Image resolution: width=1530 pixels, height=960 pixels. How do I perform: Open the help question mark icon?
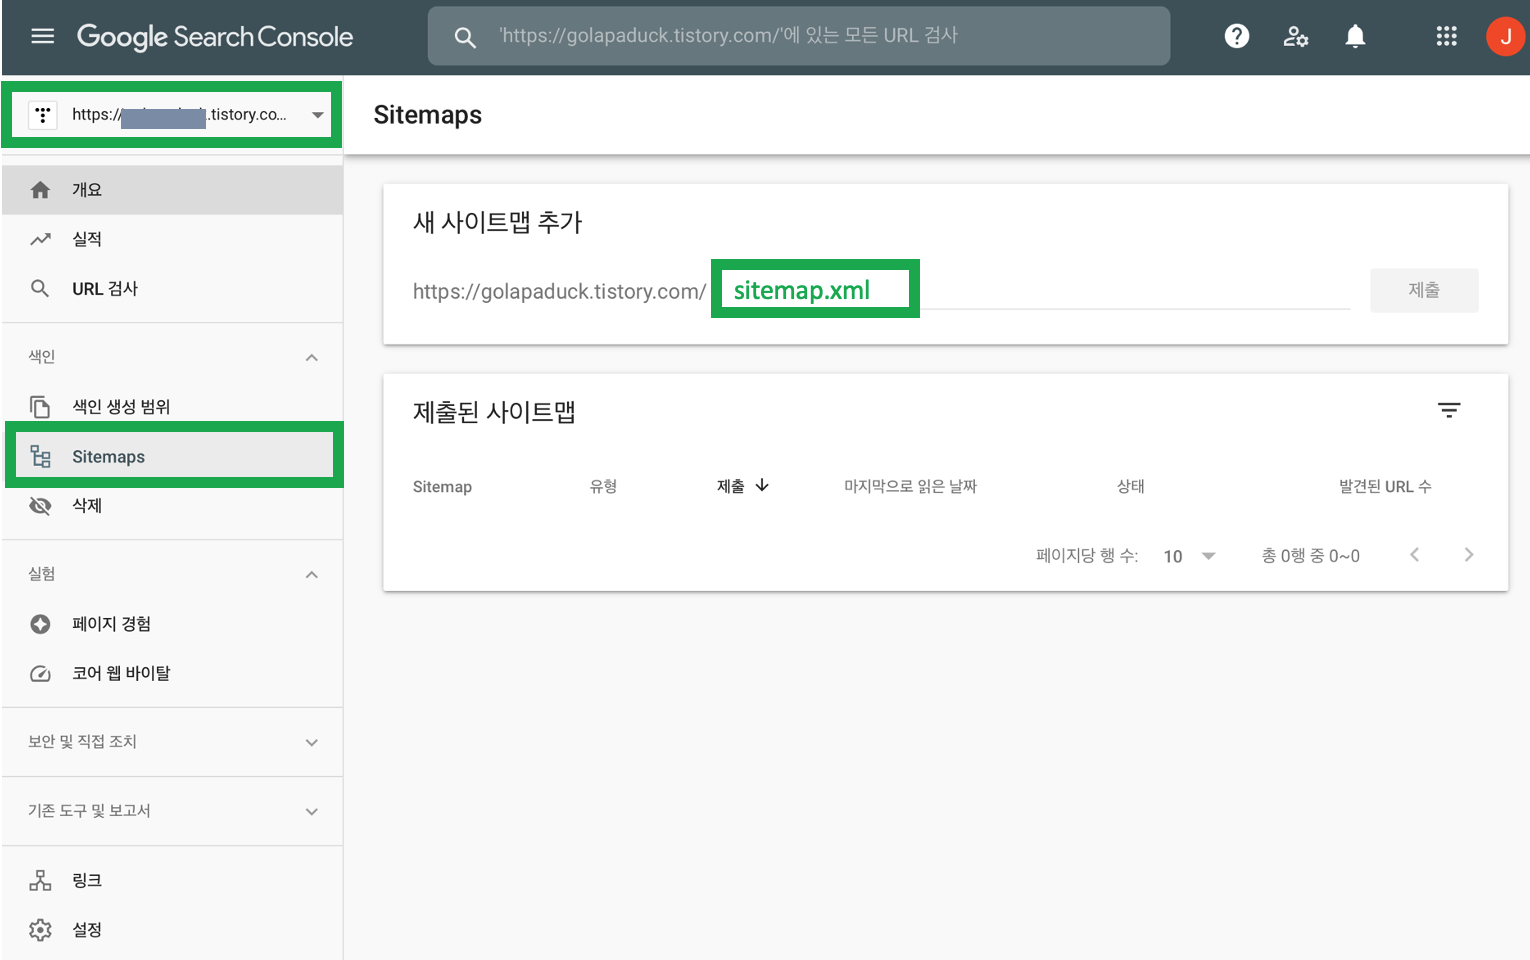coord(1237,37)
